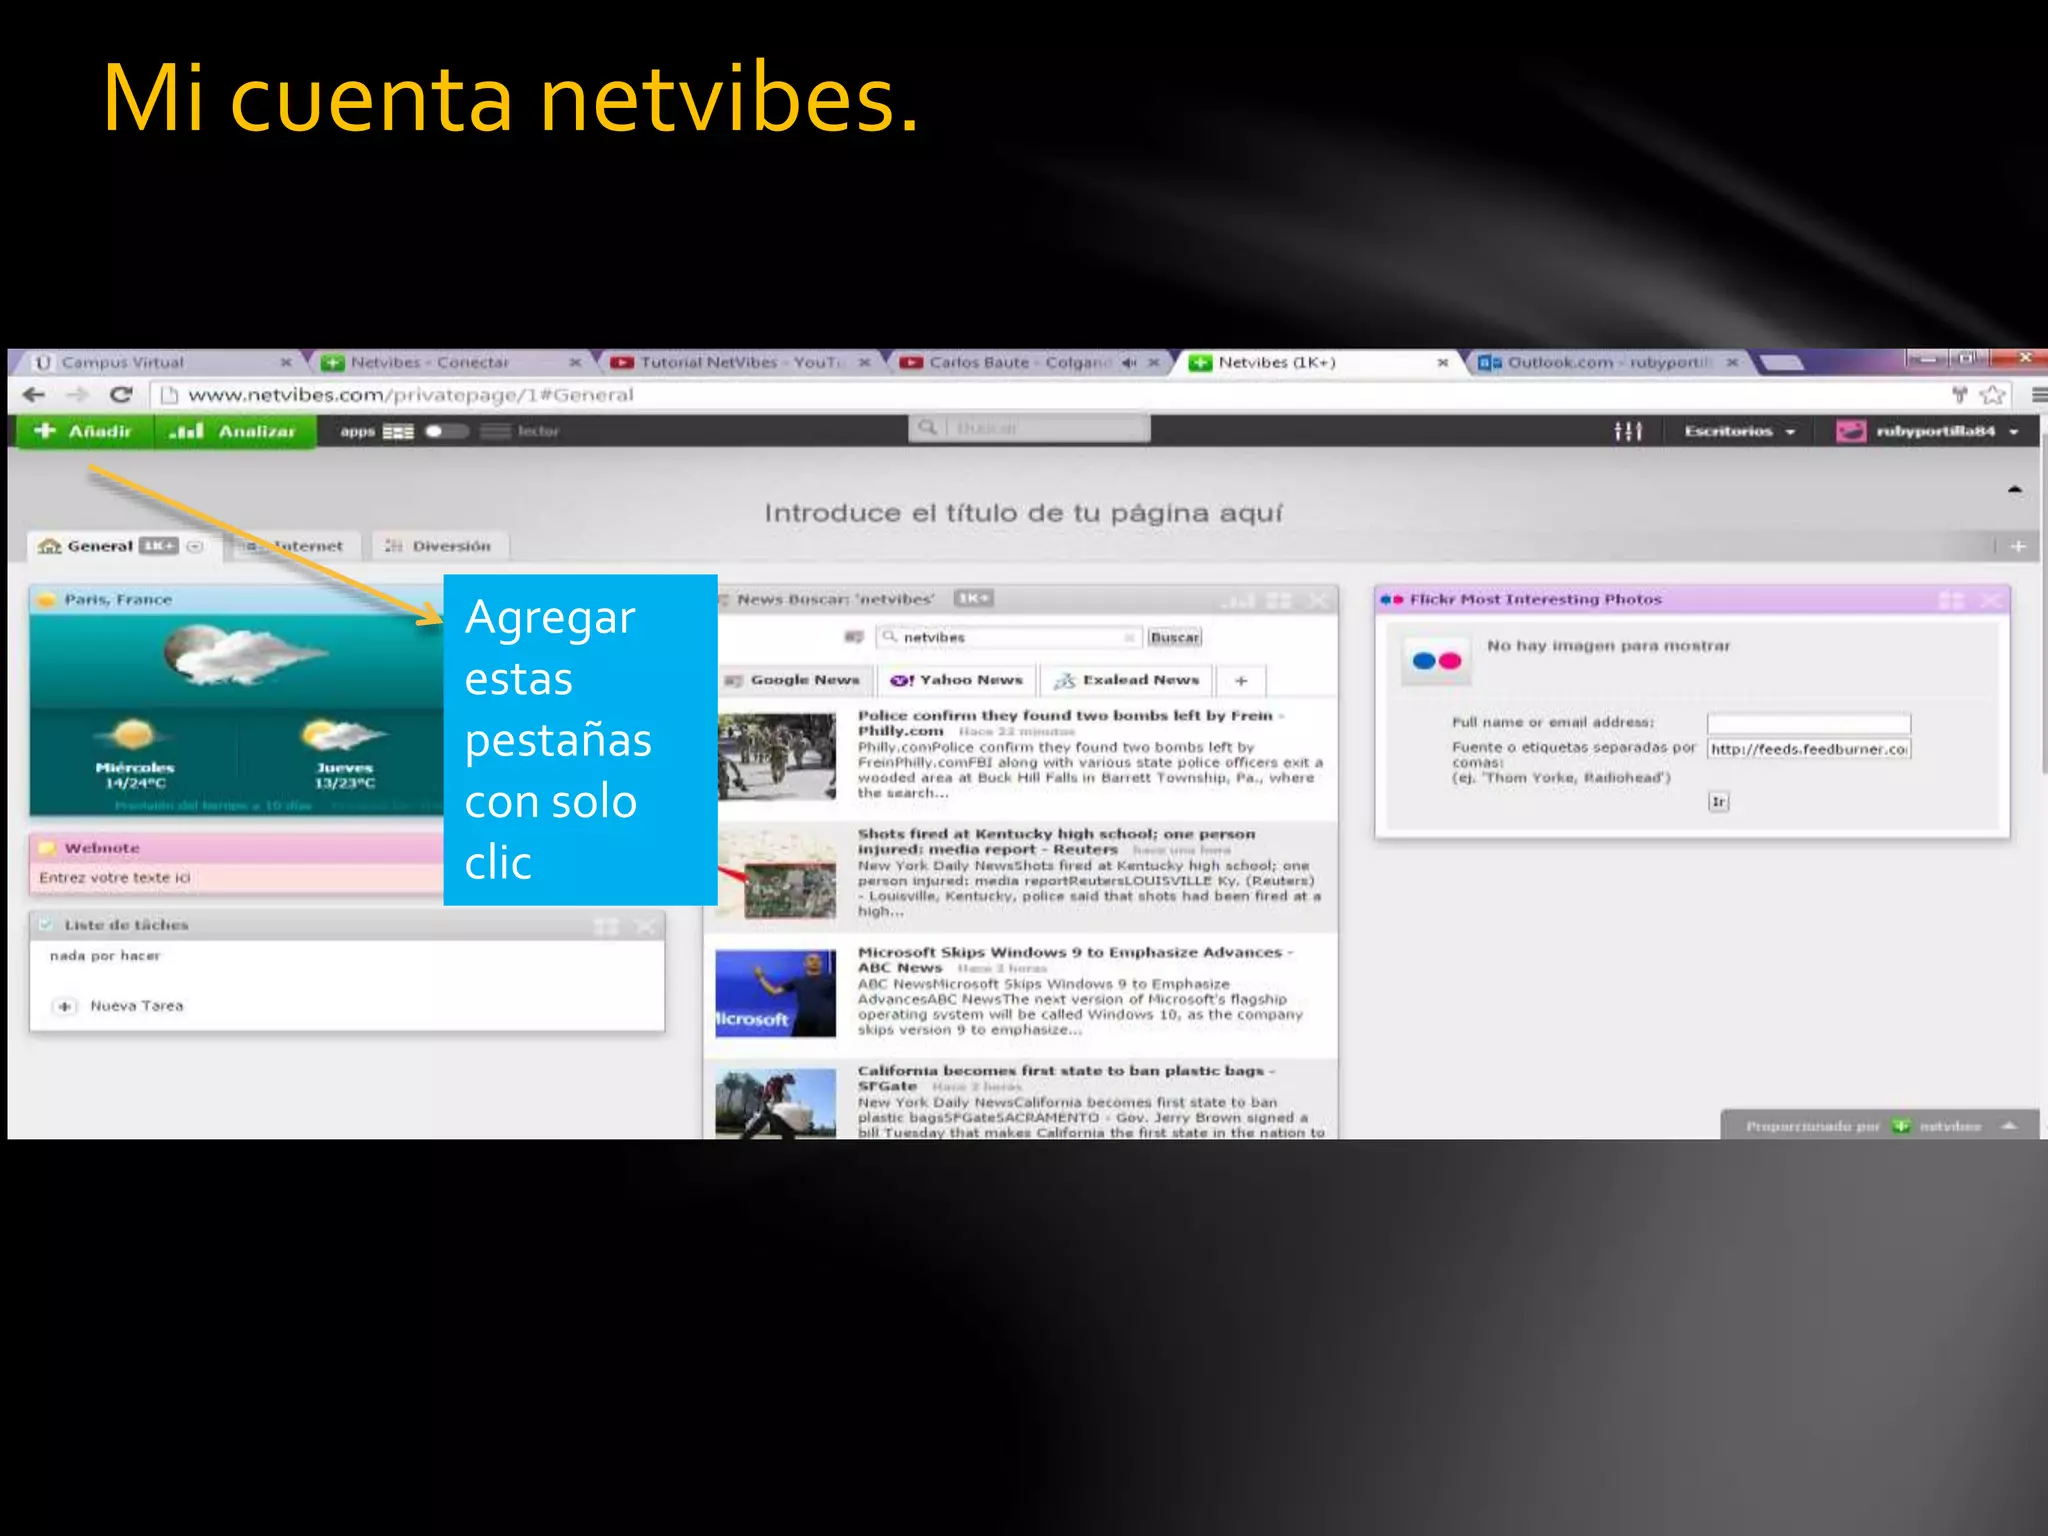The height and width of the screenshot is (1536, 2048).
Task: Click the browser address bar URL
Action: point(411,395)
